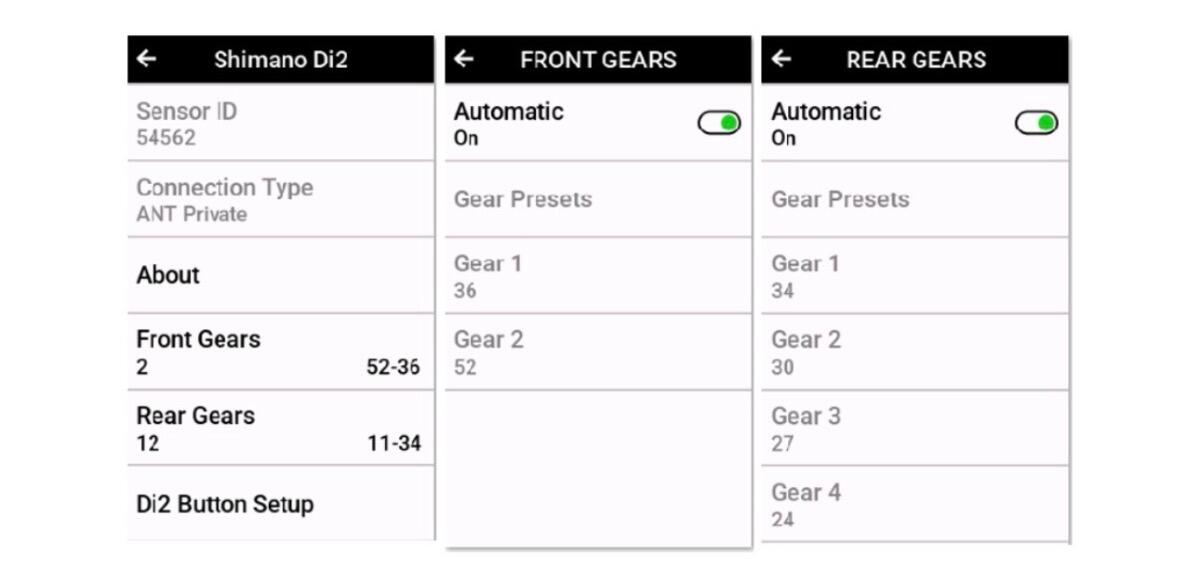The image size is (1200, 582).
Task: Select Rear Gears 11-34 entry
Action: coord(280,428)
